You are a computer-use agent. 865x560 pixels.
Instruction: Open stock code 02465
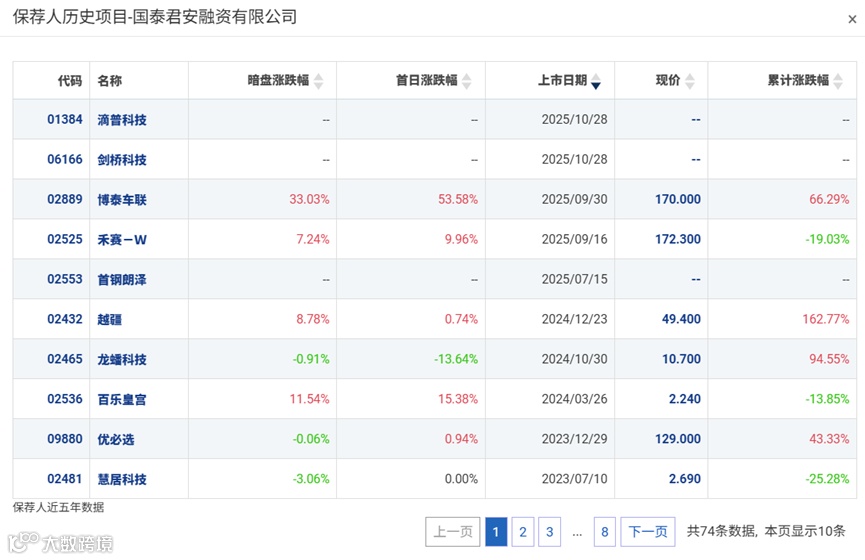pos(65,359)
